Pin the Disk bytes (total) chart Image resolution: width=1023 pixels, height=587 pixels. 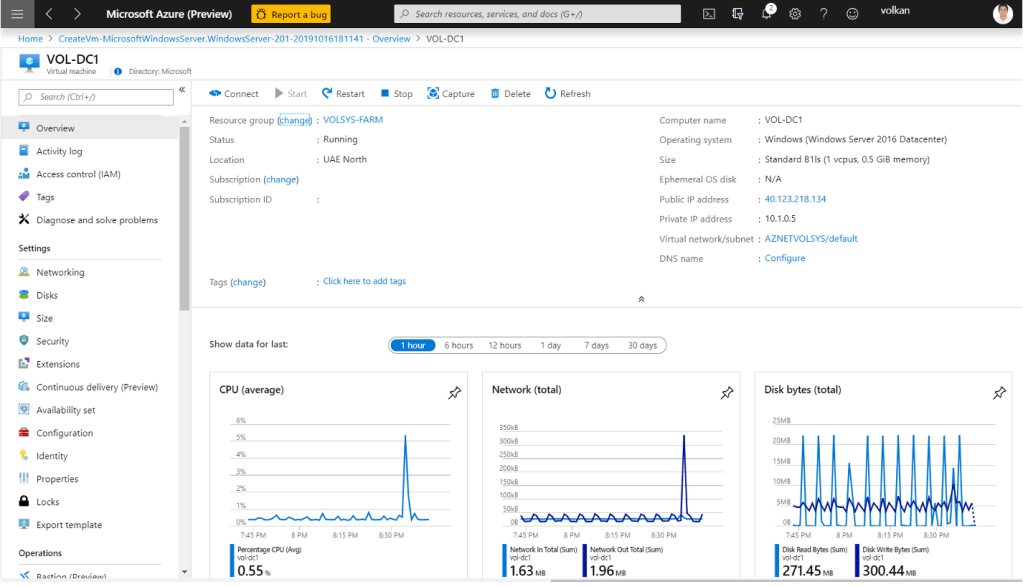point(999,393)
